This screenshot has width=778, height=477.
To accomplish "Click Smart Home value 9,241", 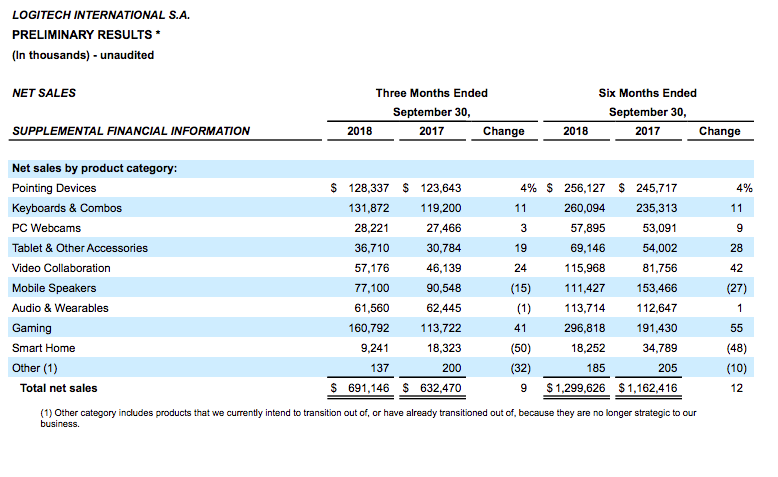I will coord(375,348).
